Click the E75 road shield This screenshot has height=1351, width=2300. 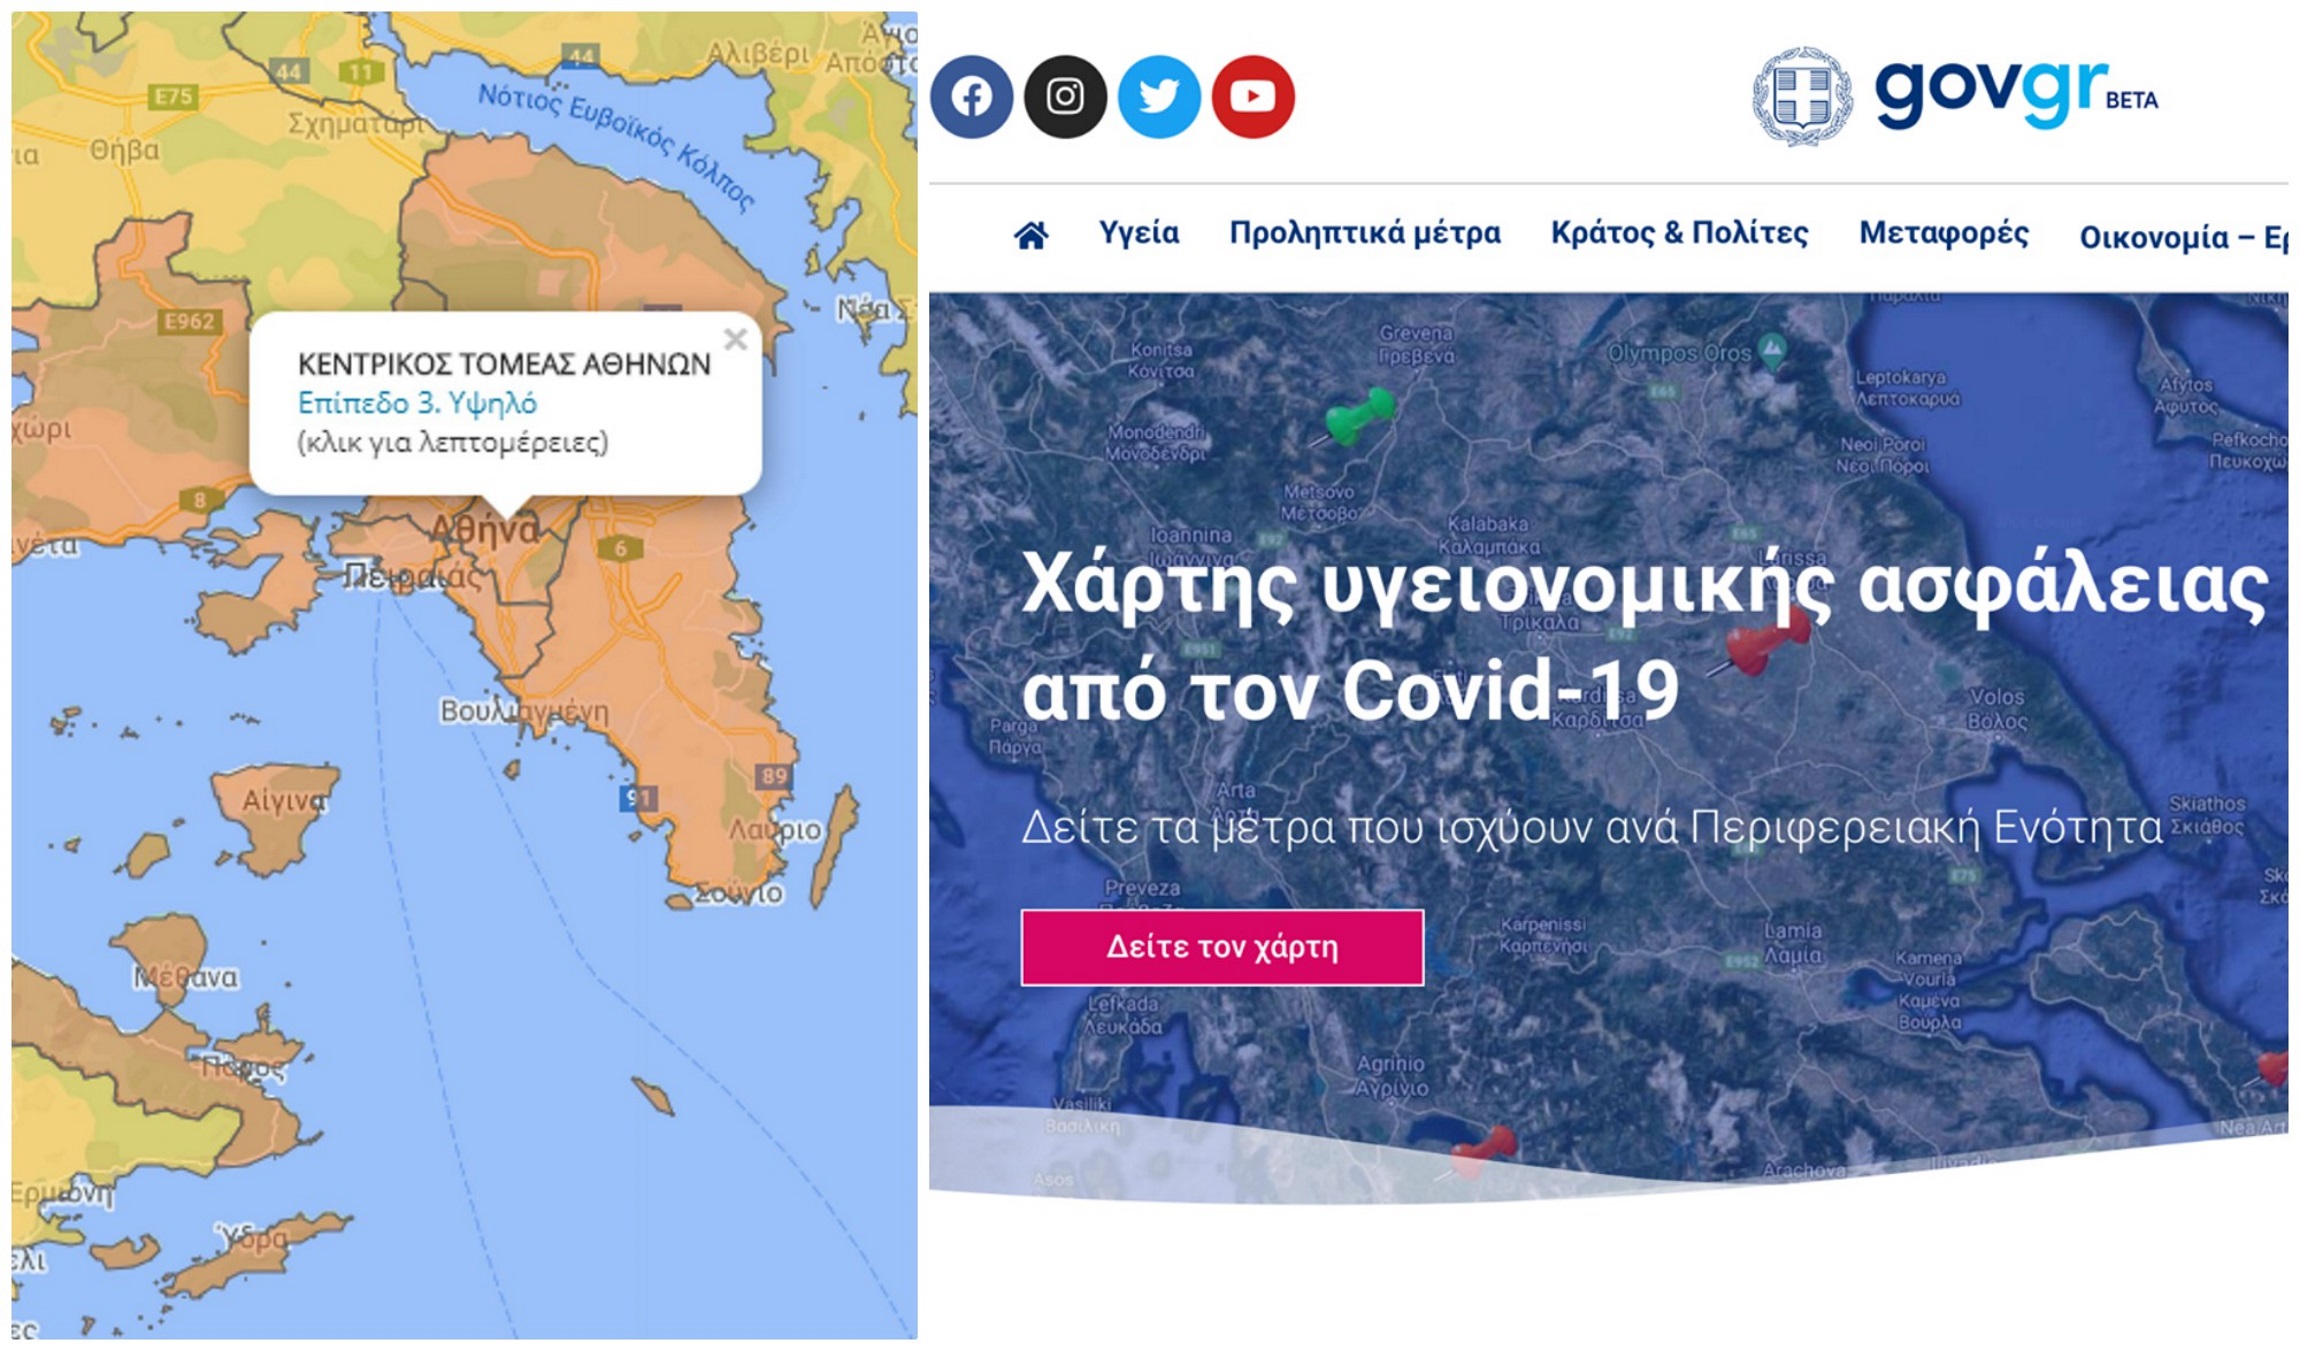click(x=173, y=96)
